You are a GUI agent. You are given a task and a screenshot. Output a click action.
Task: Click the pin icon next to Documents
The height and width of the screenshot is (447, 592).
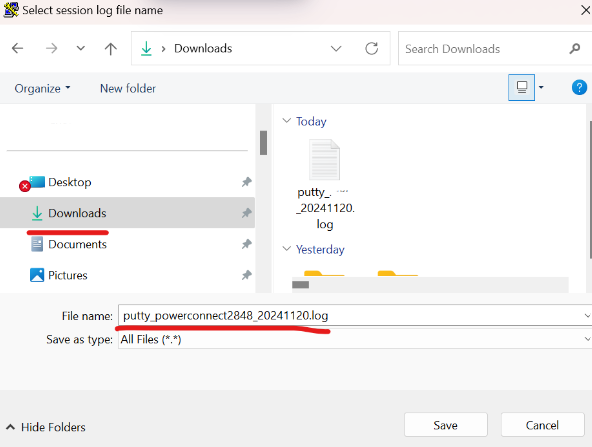pos(247,244)
